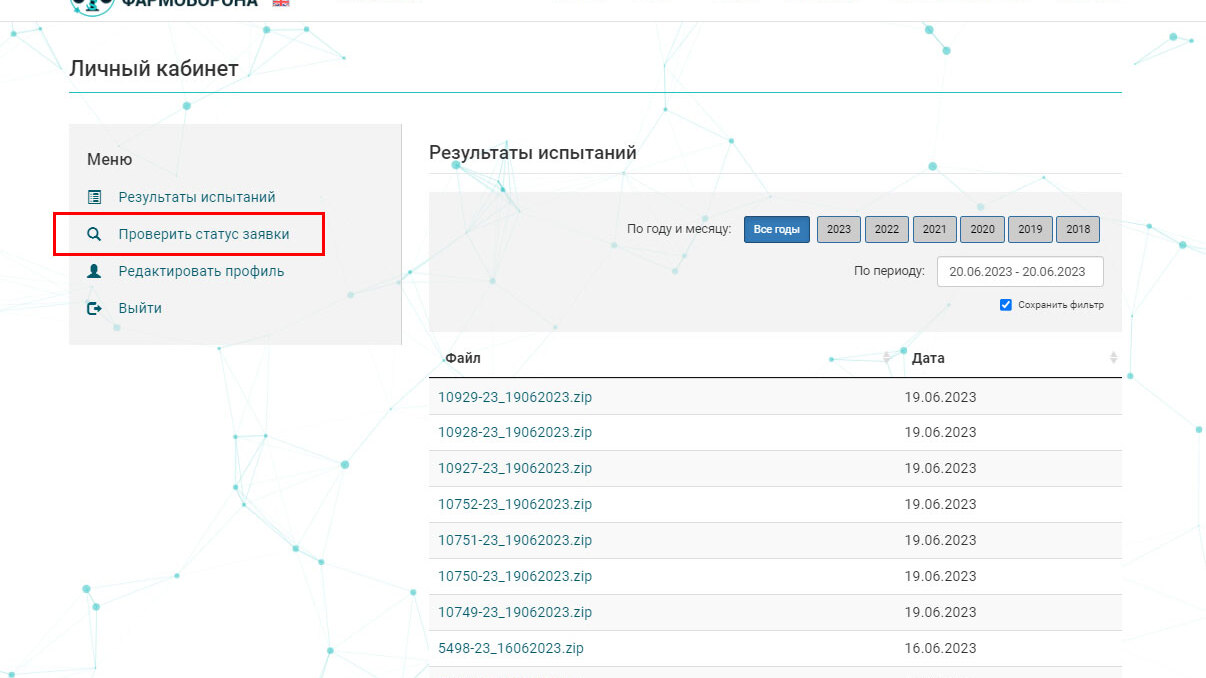The width and height of the screenshot is (1206, 678).
Task: Click the list icon beside Результаты испытаний
Action: point(95,197)
